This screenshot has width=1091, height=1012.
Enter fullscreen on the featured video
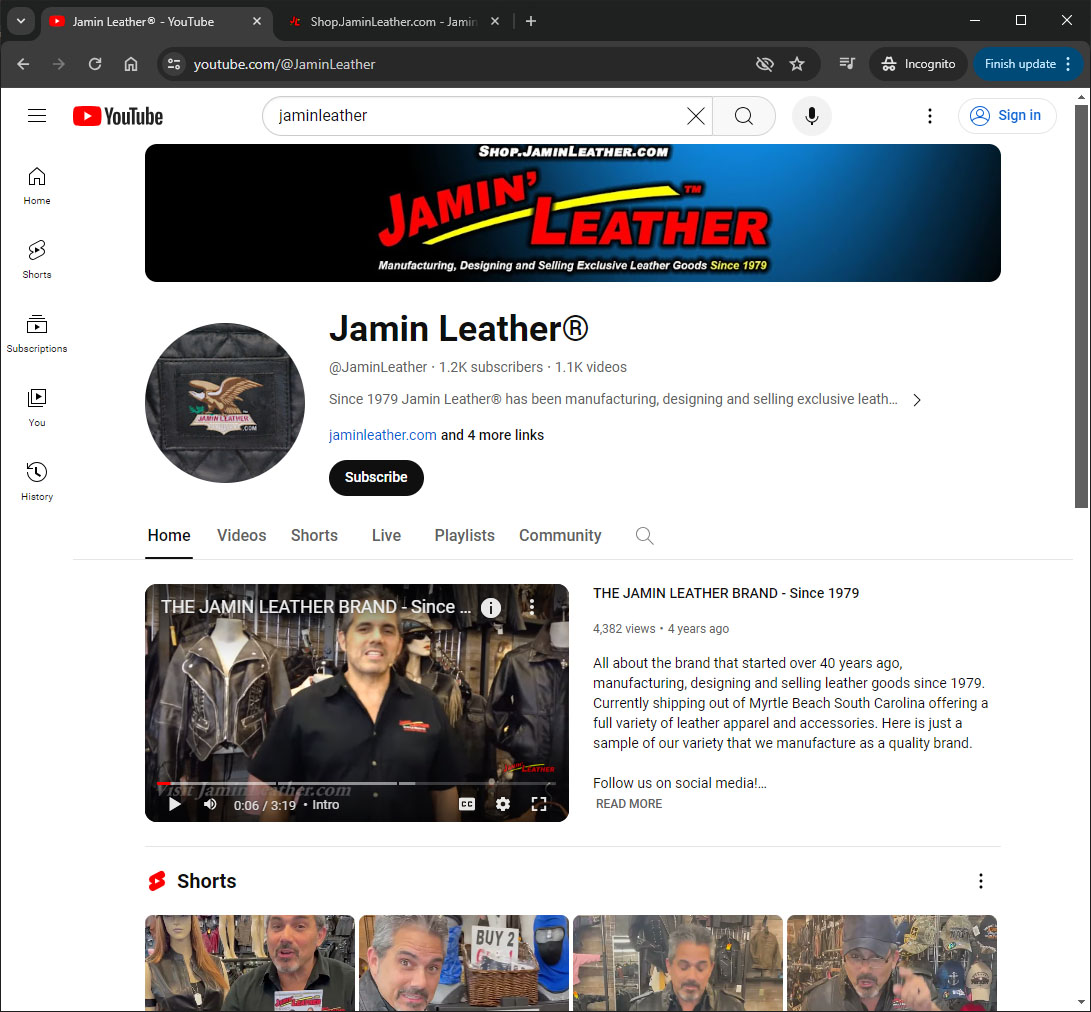539,805
